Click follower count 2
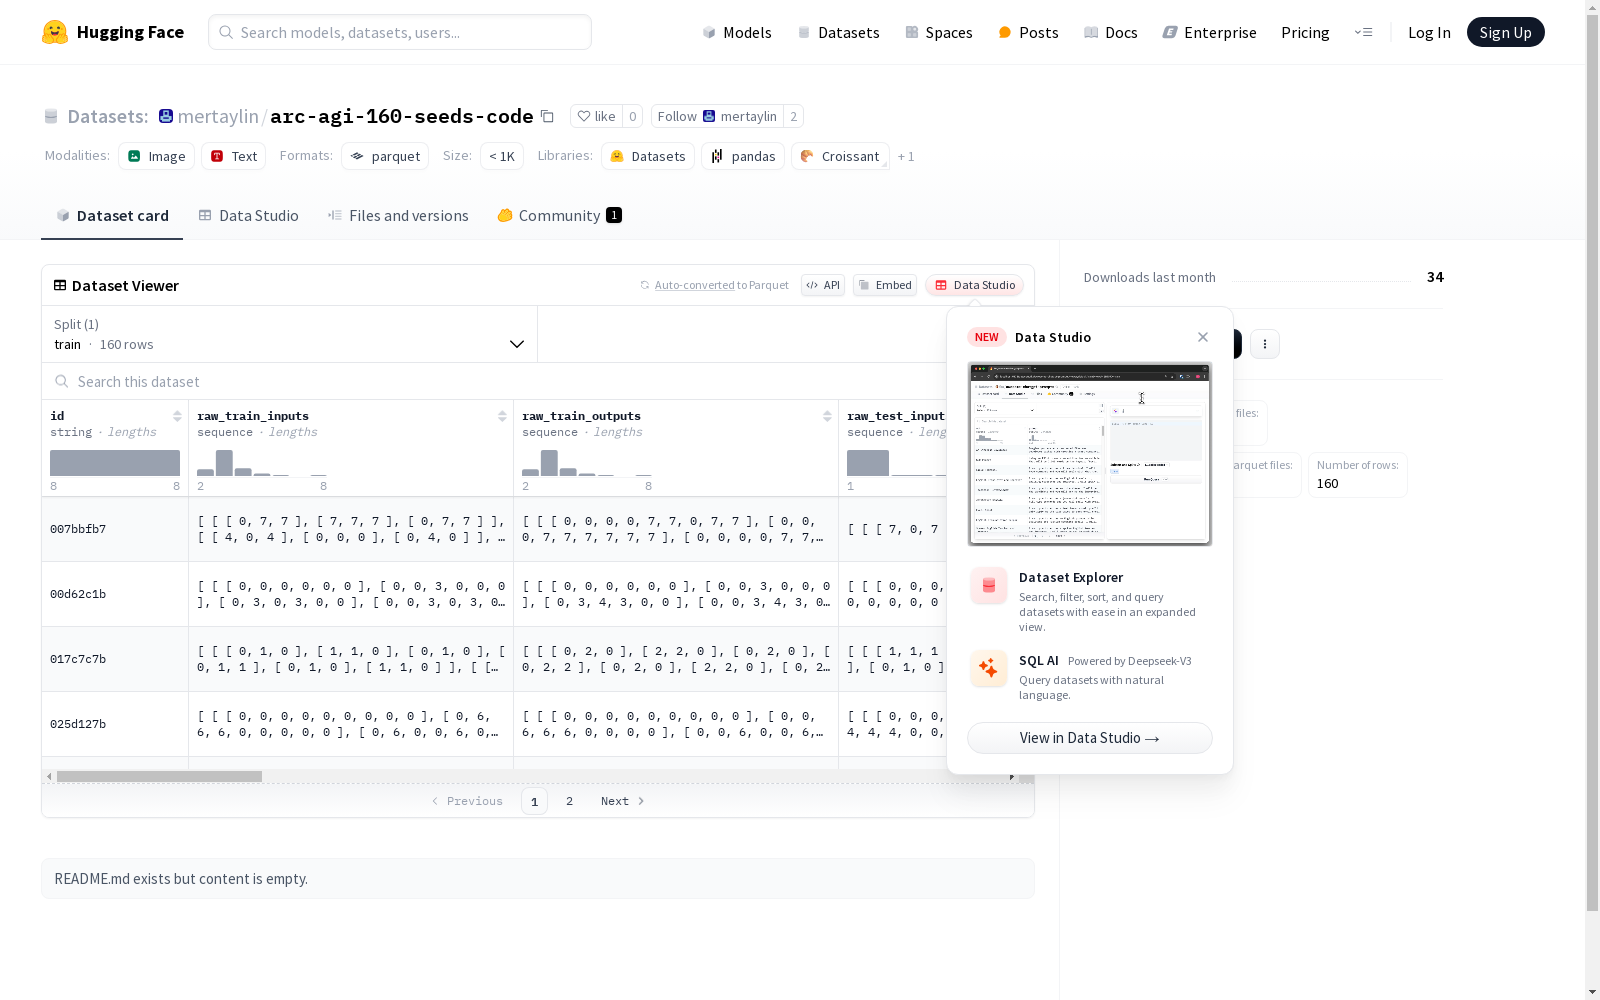1600x1000 pixels. [x=793, y=116]
